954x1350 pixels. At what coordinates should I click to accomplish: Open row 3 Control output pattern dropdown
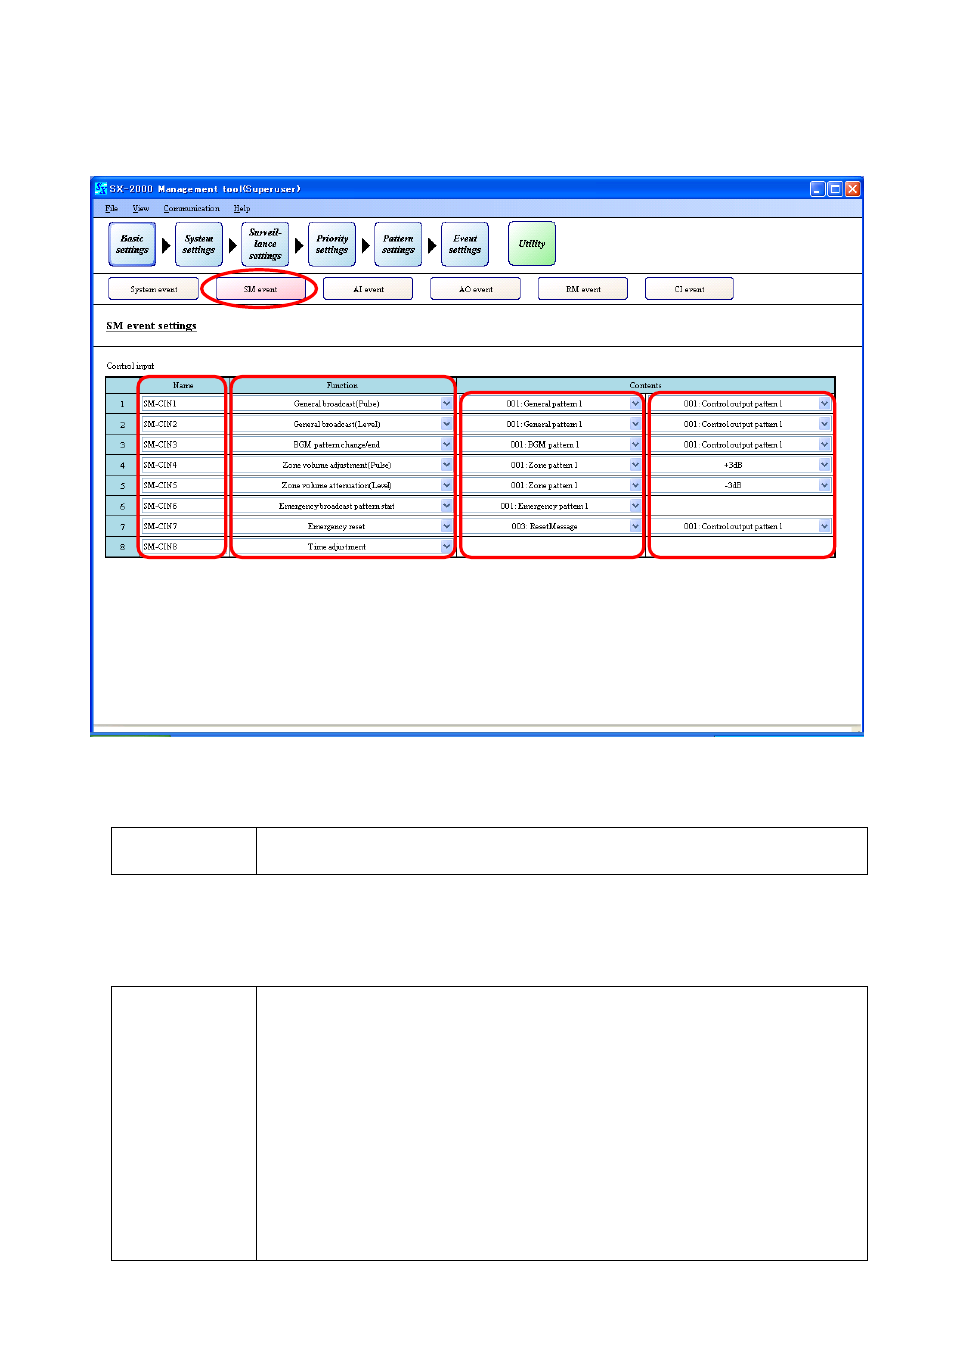click(x=825, y=445)
